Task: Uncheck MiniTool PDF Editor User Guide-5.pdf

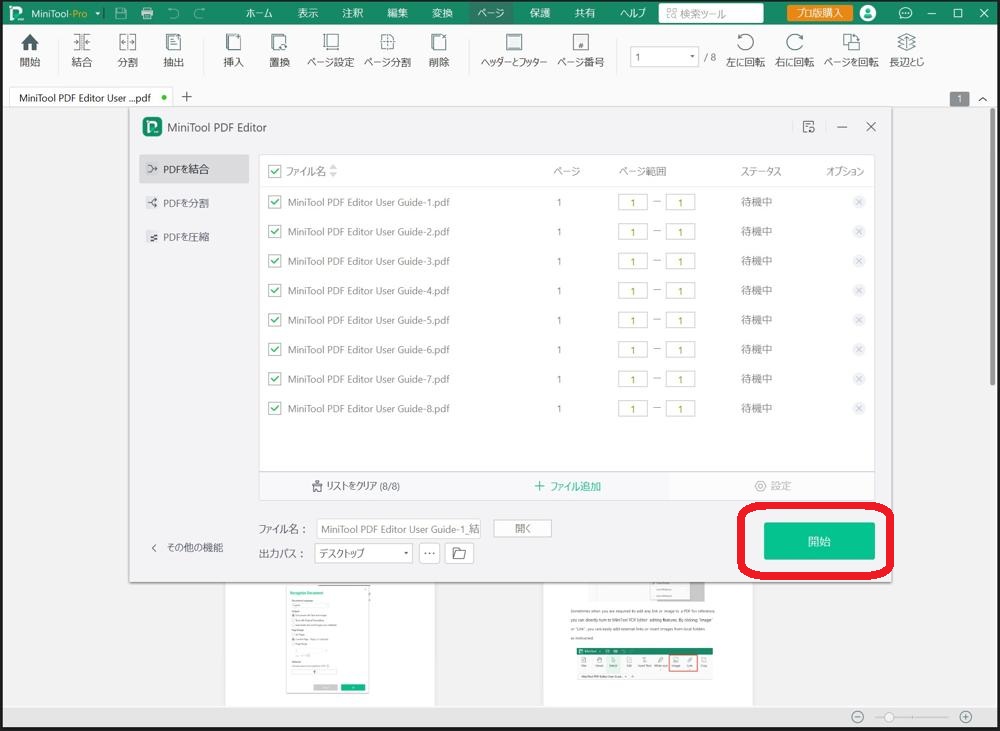Action: tap(275, 320)
